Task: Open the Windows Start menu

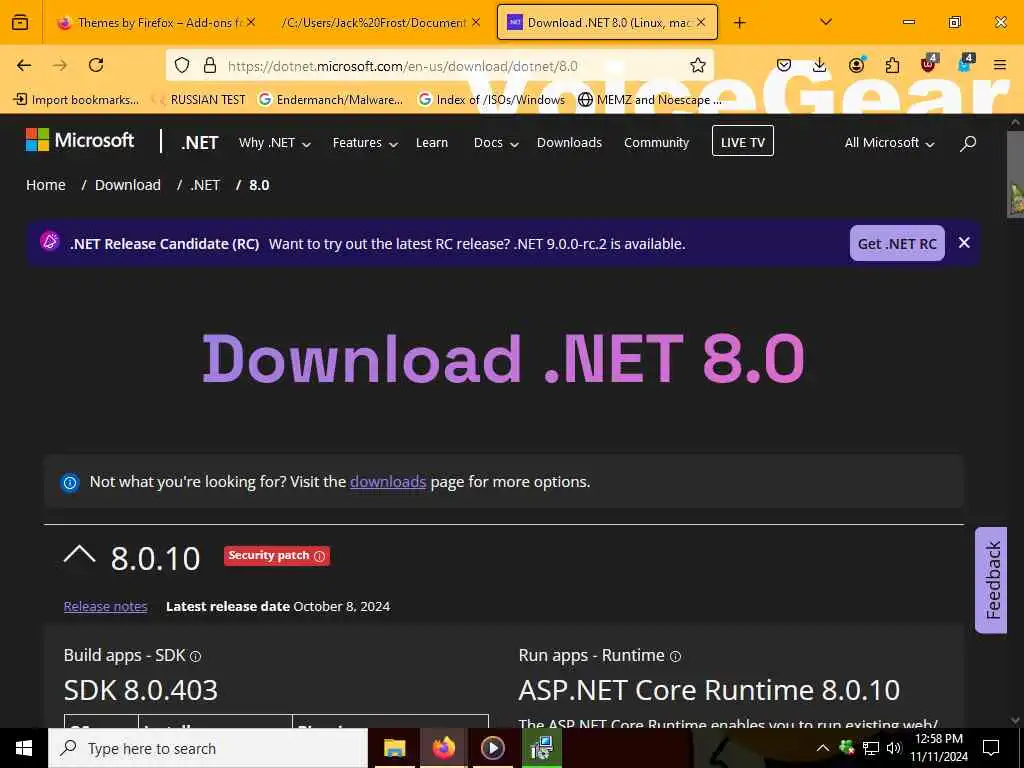Action: click(x=24, y=748)
